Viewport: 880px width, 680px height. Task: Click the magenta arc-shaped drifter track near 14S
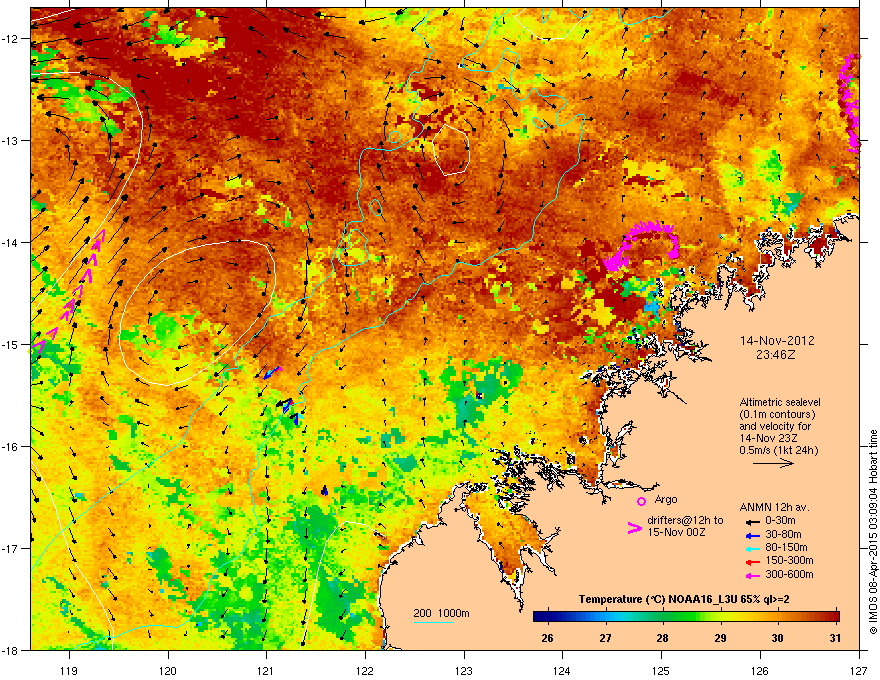641,245
